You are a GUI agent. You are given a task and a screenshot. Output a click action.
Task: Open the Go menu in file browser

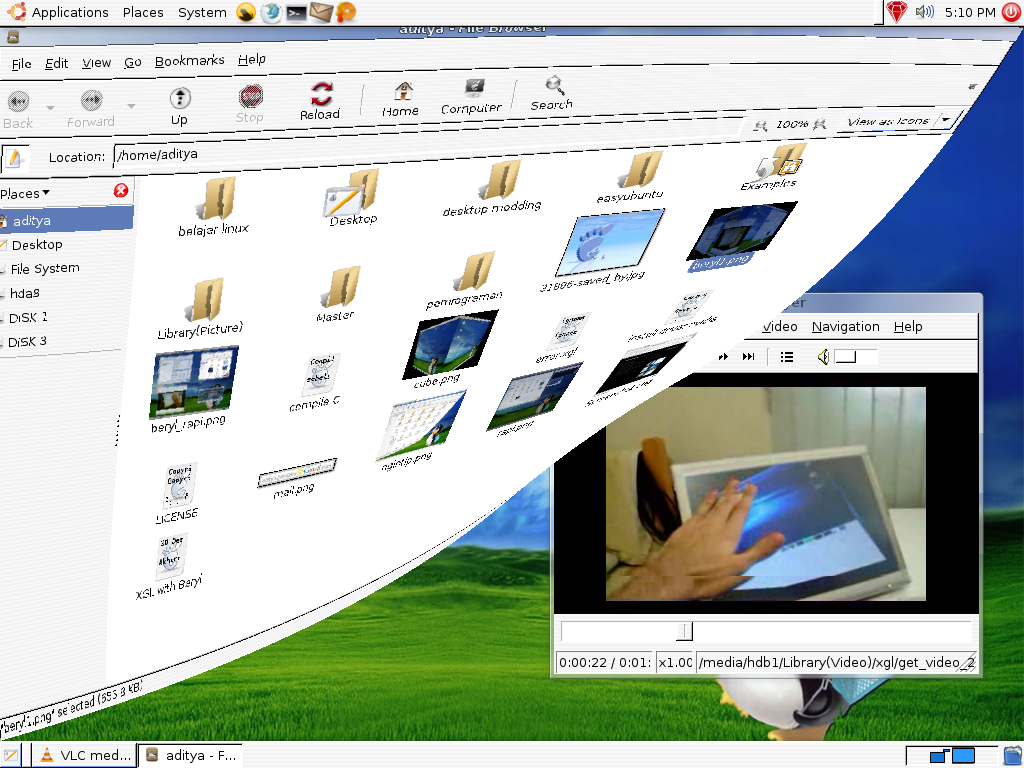[133, 62]
